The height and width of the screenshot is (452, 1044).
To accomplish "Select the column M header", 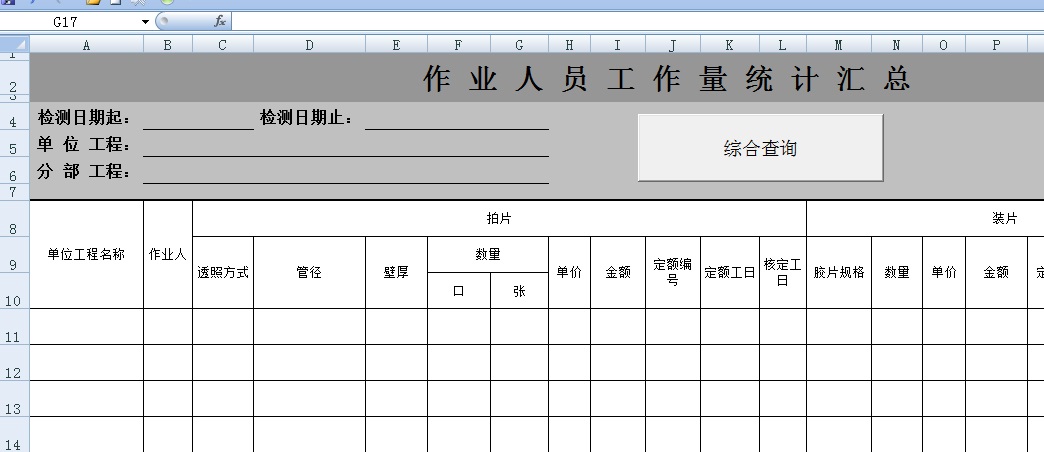I will (838, 44).
